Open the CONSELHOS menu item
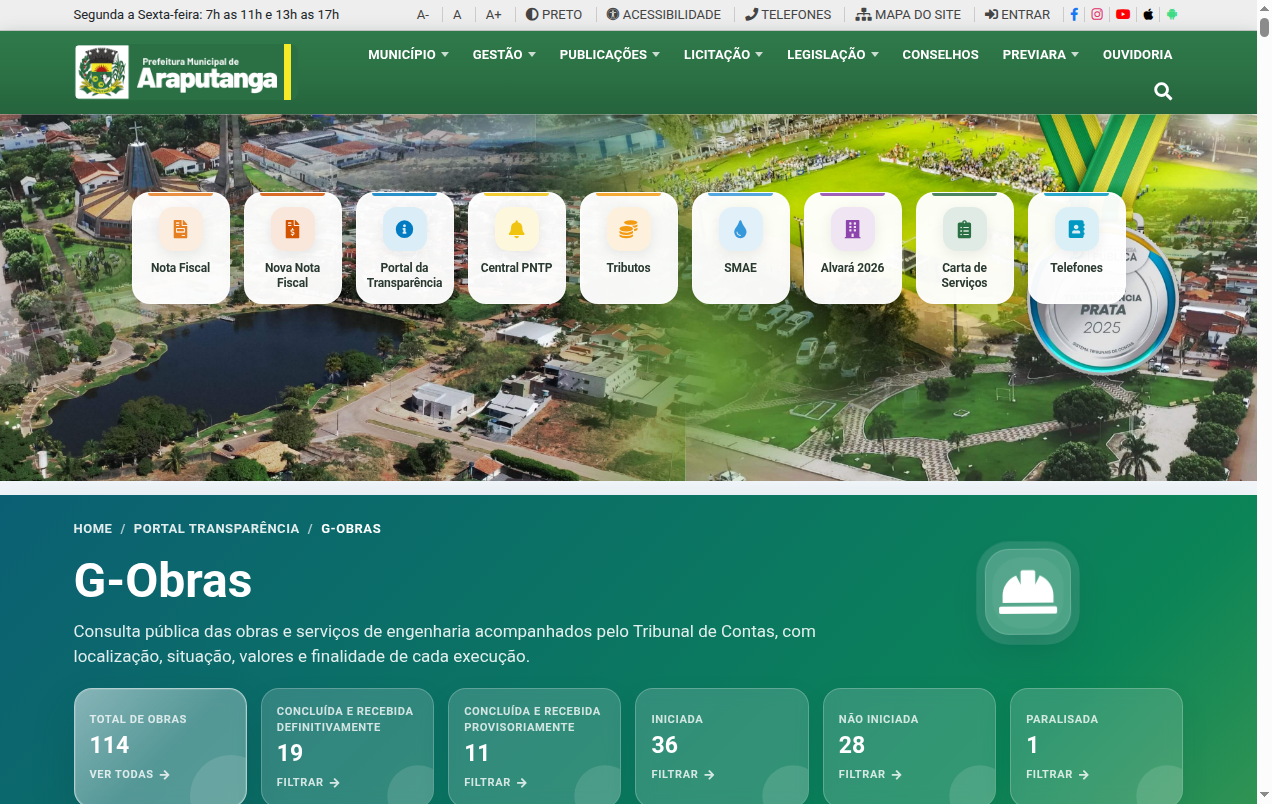Screen dimensions: 1272x804 (940, 55)
